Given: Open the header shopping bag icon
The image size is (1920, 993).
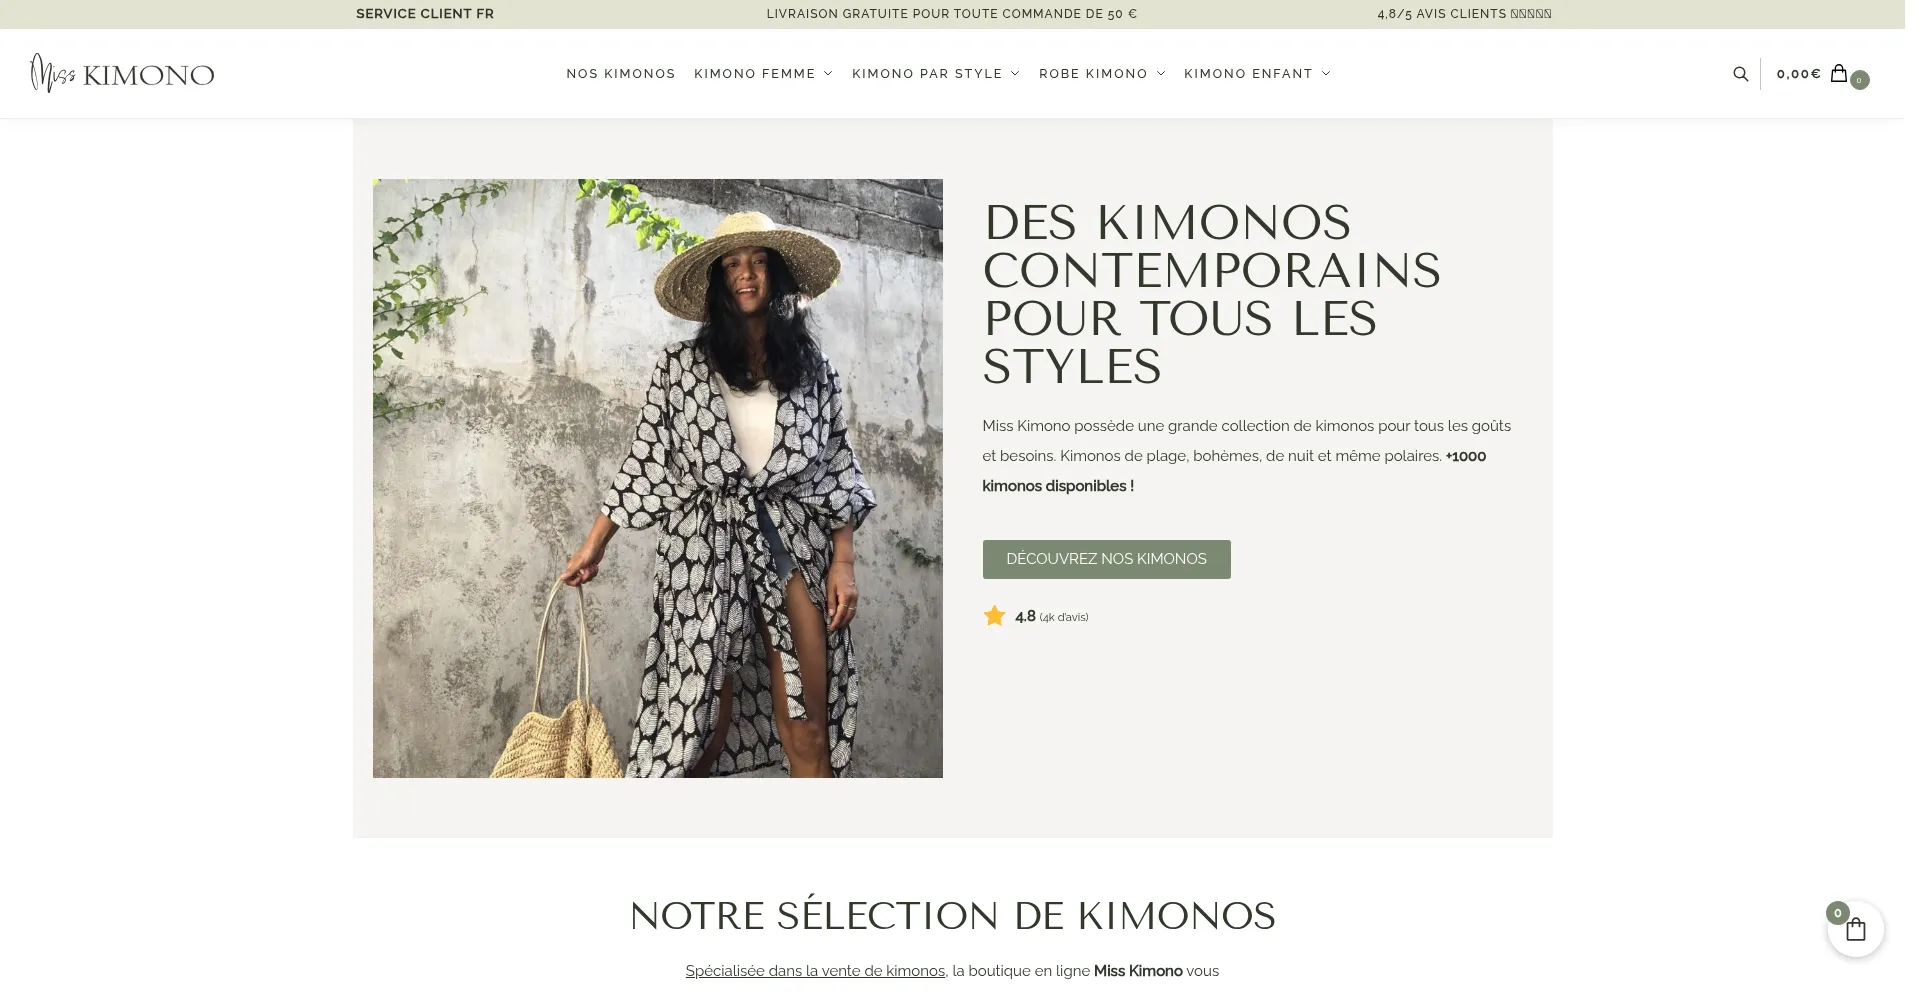Looking at the screenshot, I should click(x=1838, y=73).
